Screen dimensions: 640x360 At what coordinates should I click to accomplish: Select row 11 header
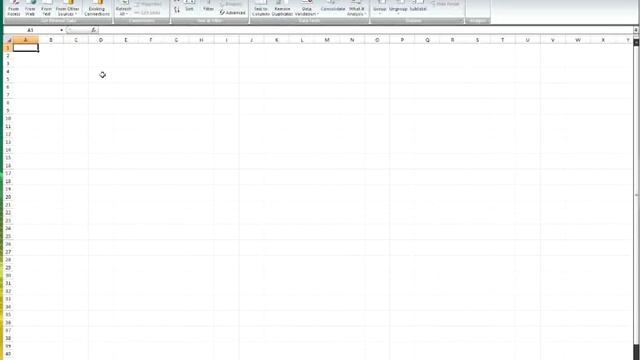[x=8, y=126]
